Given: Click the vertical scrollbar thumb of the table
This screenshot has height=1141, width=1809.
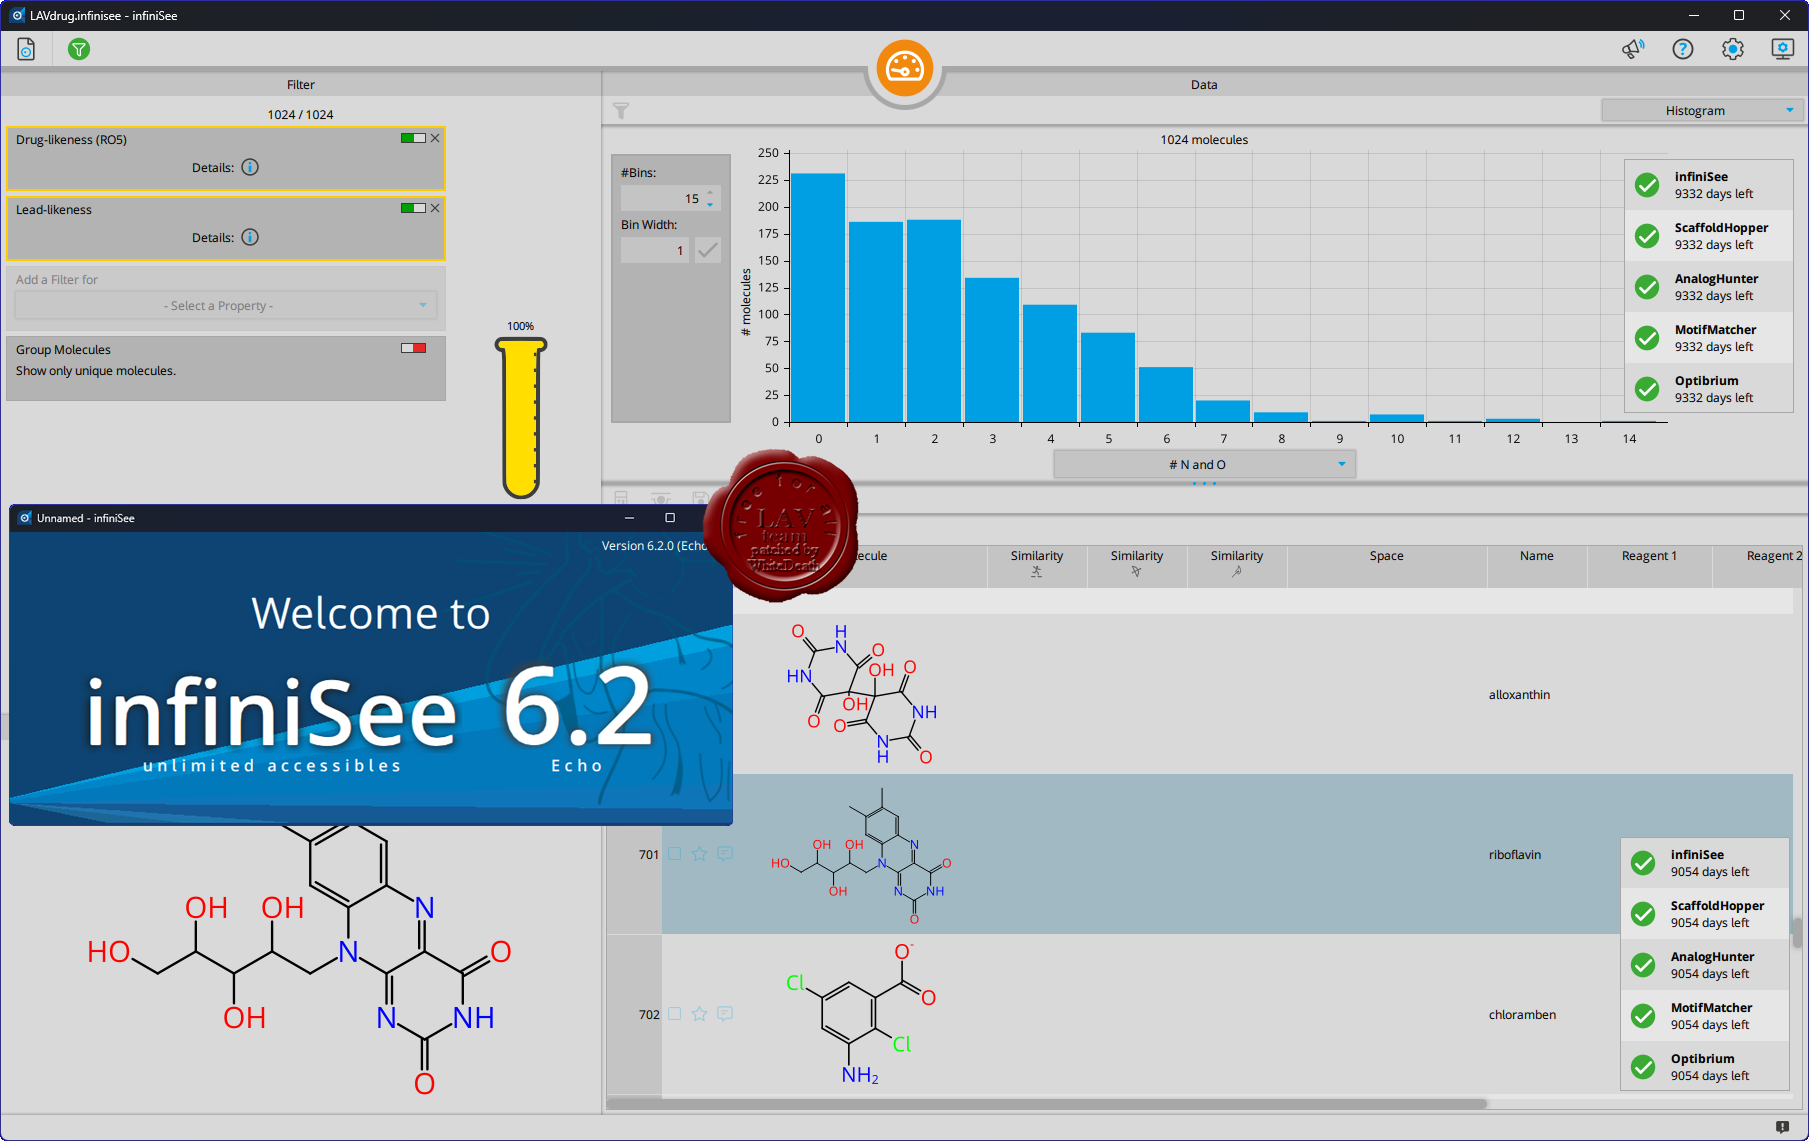Looking at the screenshot, I should click(x=1797, y=933).
